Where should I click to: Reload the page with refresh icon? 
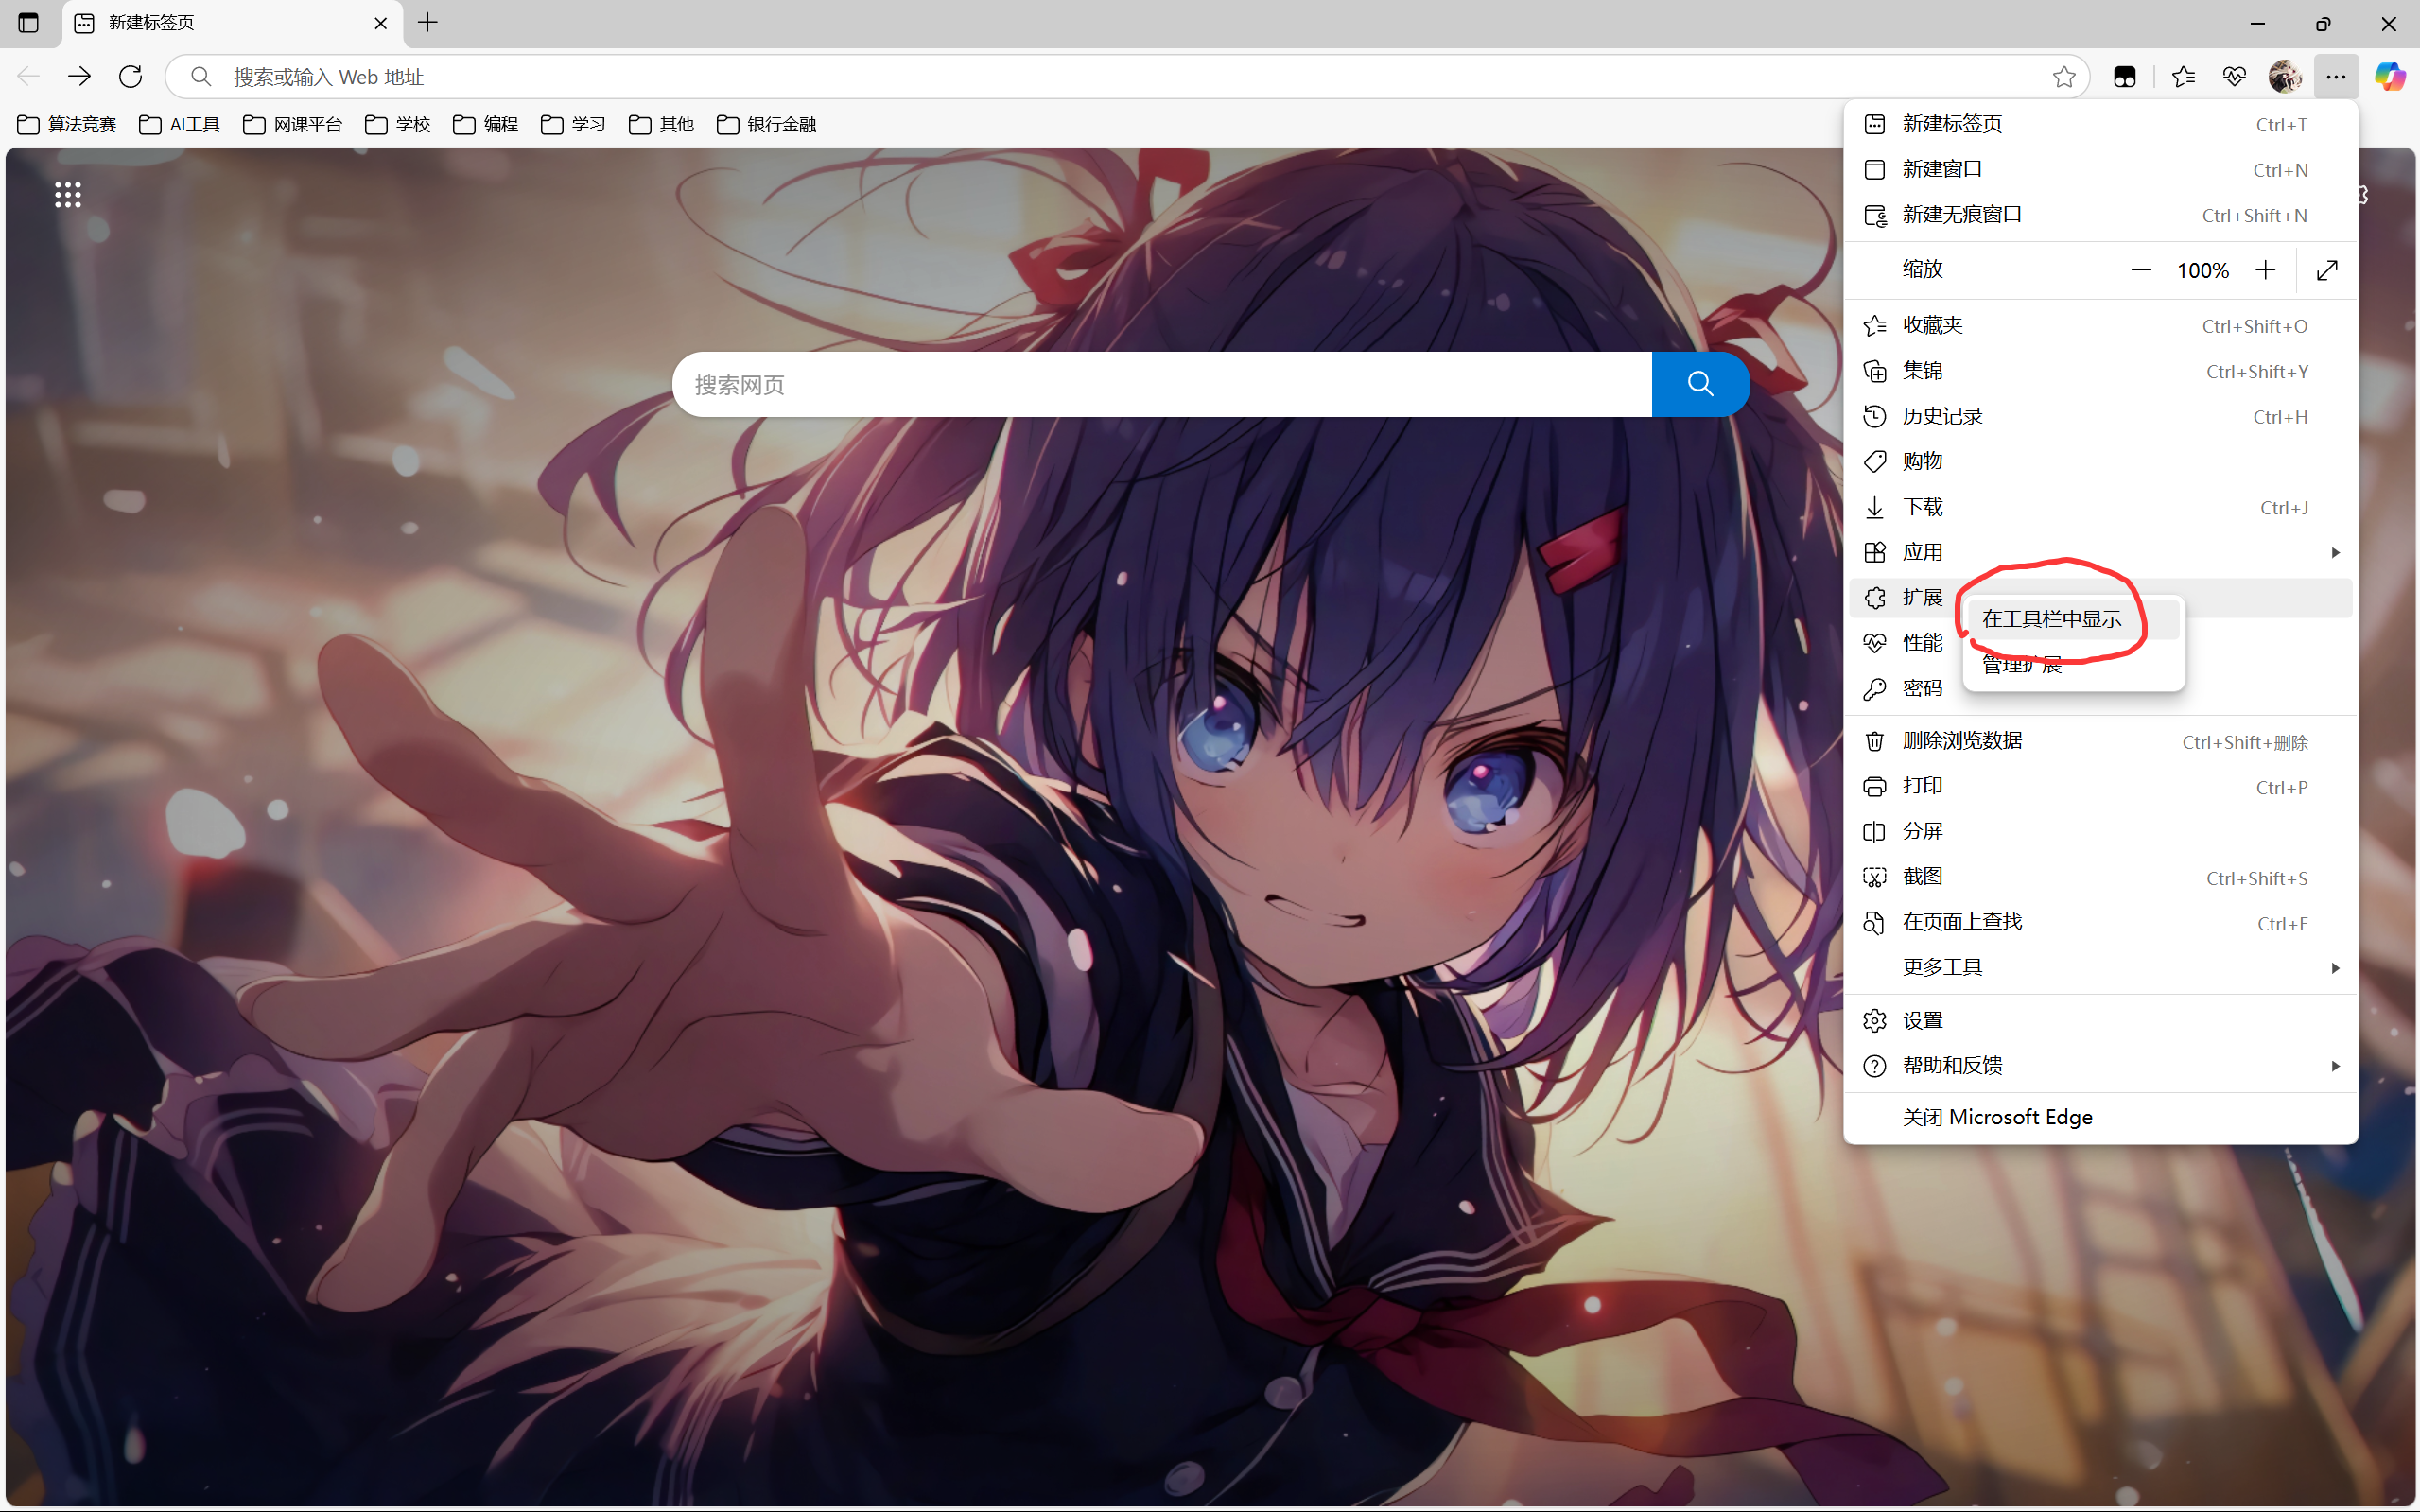(131, 77)
